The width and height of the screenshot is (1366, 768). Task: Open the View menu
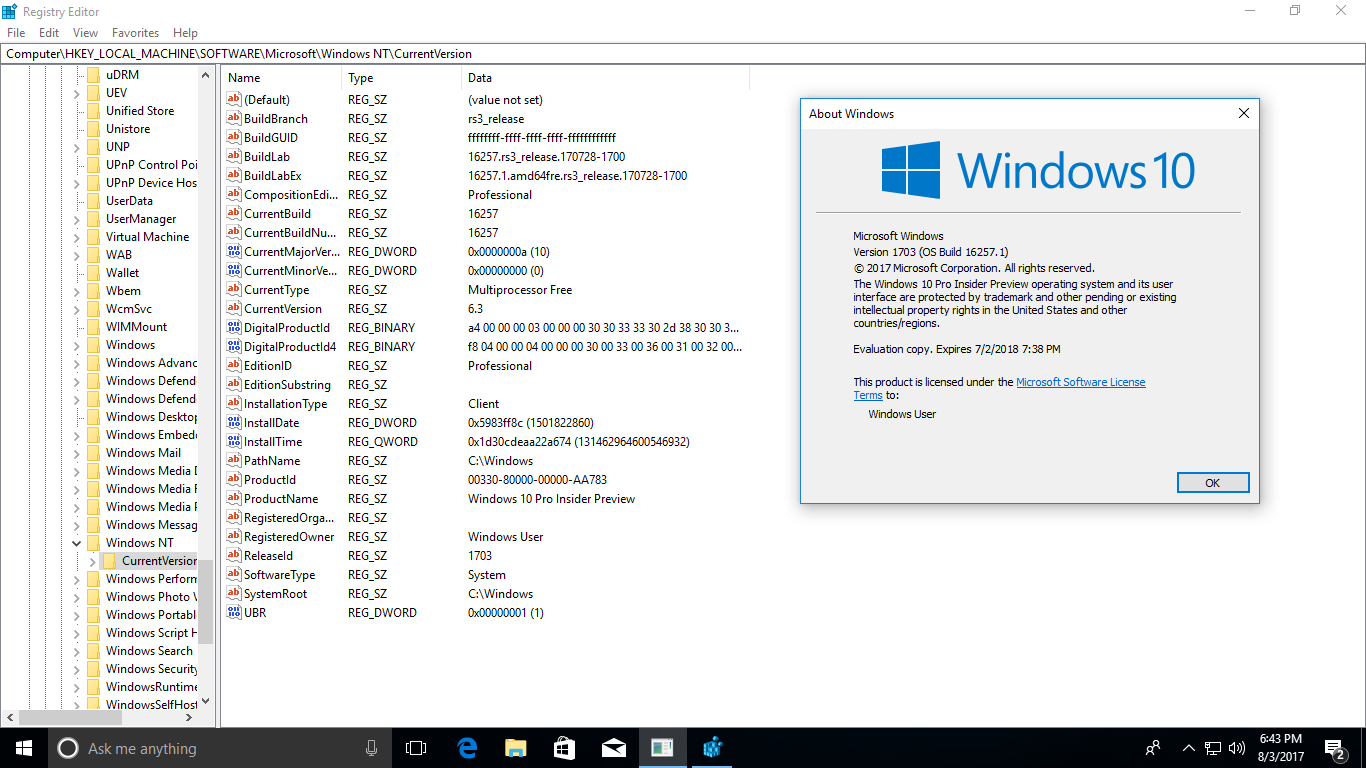pyautogui.click(x=85, y=33)
